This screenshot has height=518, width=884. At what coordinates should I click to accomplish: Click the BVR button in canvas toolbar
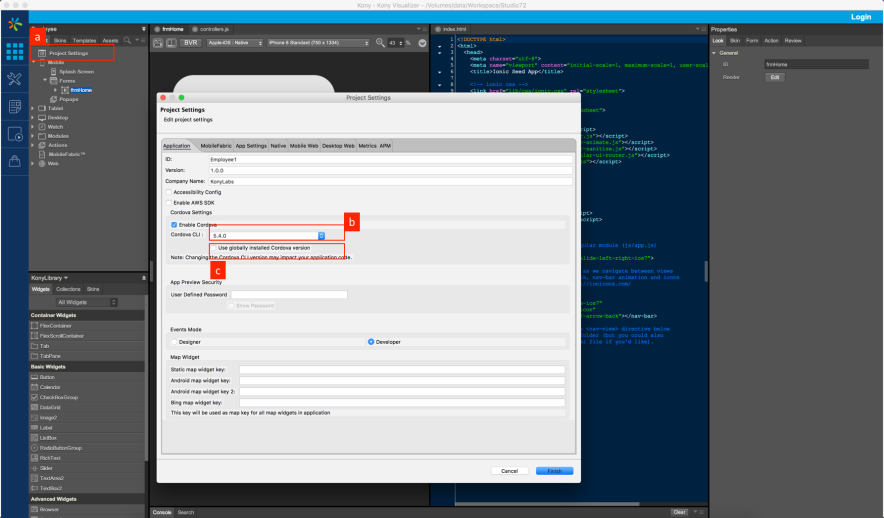[191, 43]
